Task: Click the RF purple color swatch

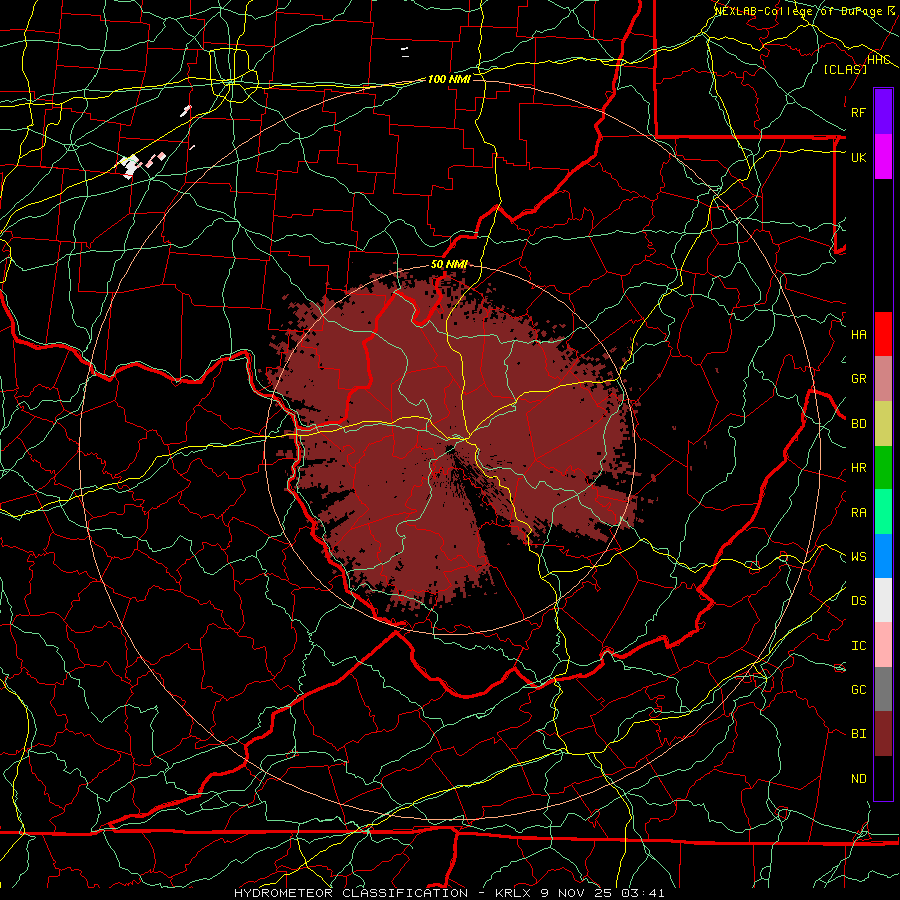Action: 883,112
